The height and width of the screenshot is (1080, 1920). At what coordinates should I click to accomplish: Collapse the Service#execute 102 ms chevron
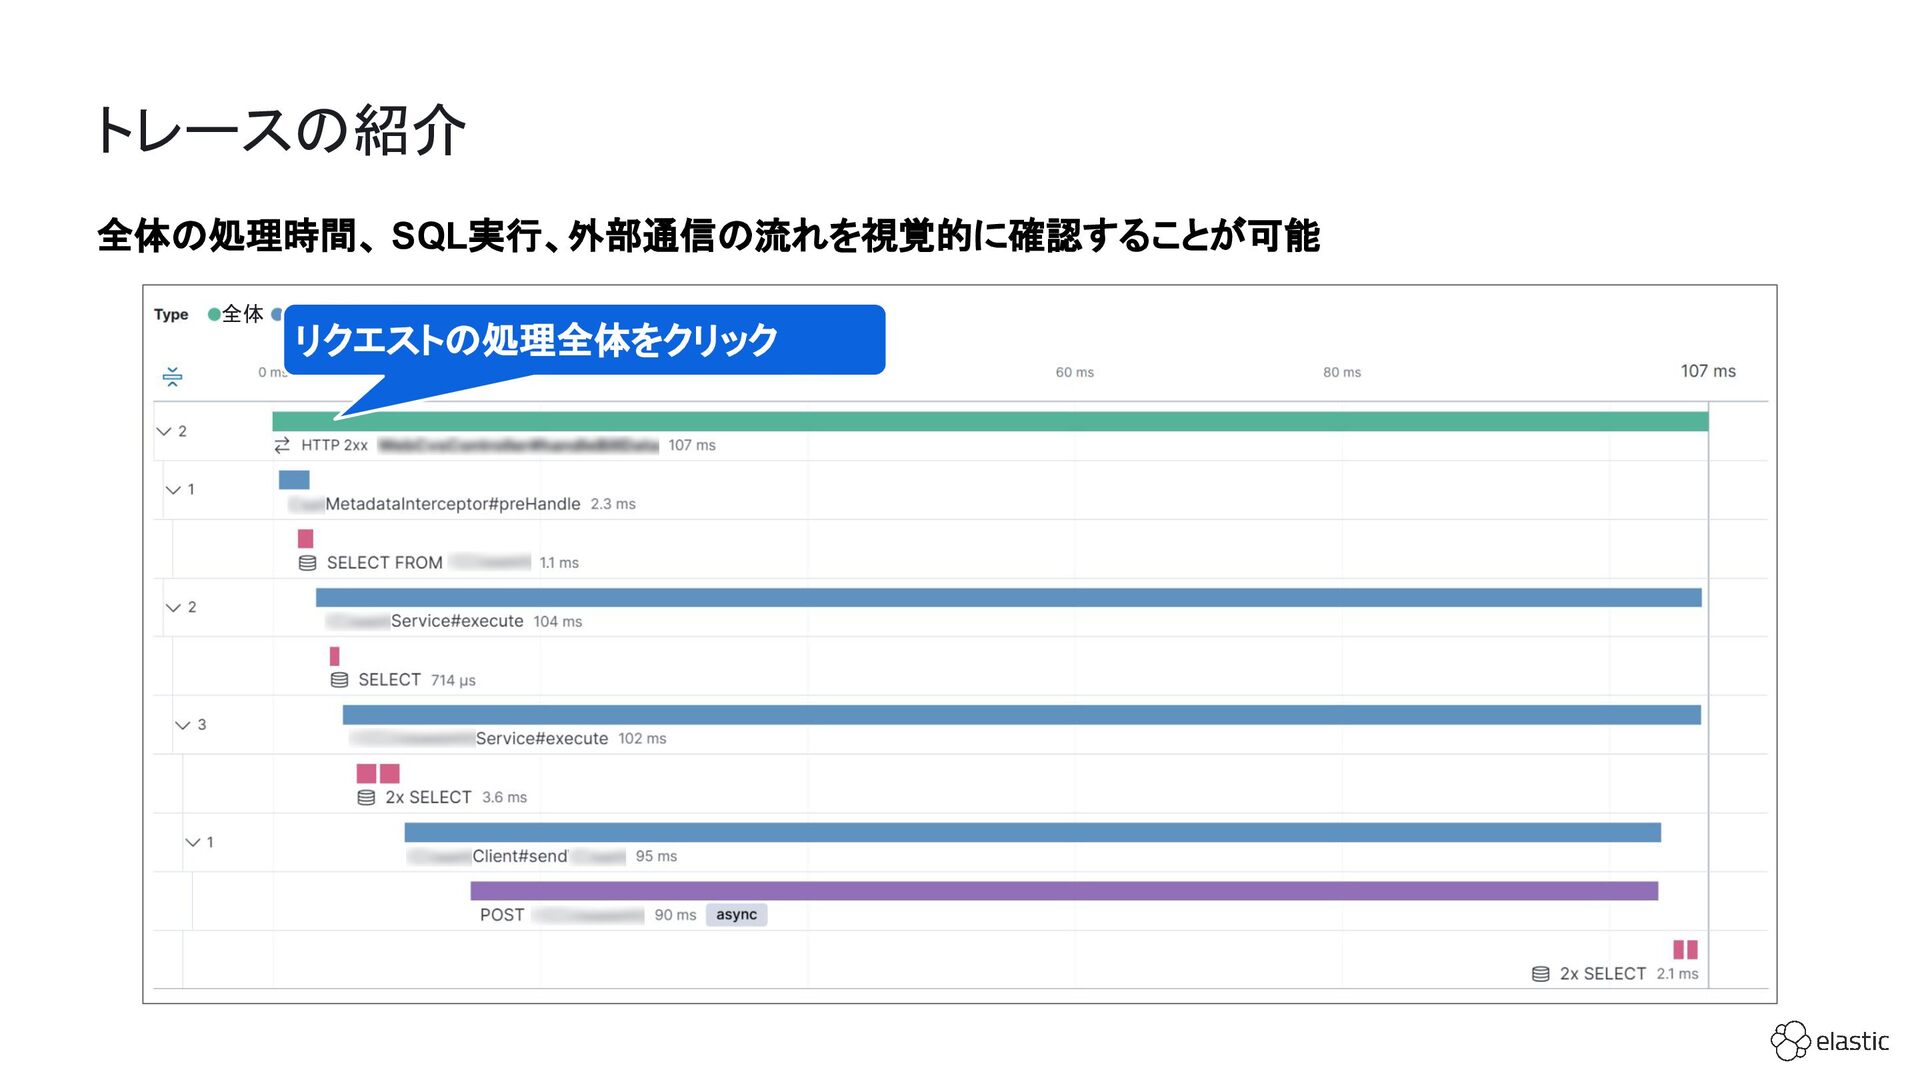pyautogui.click(x=182, y=725)
